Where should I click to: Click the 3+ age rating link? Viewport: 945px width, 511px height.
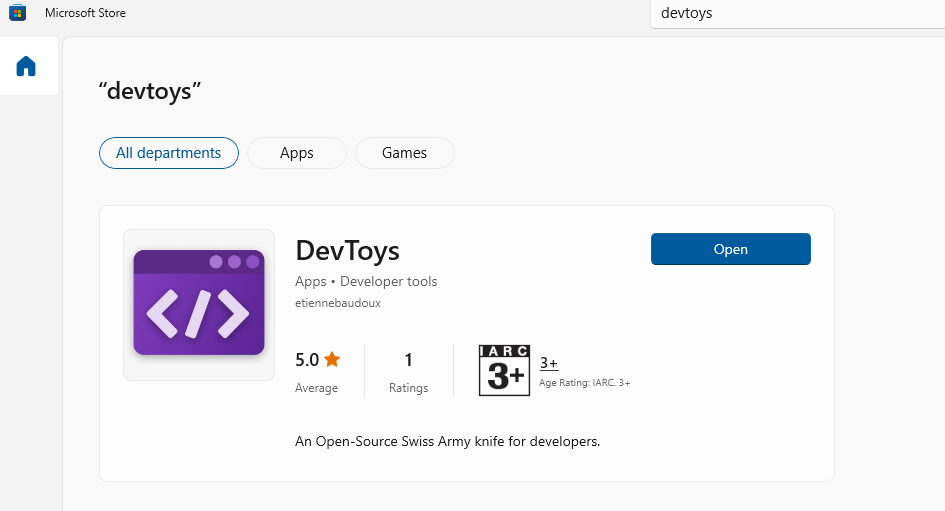548,363
